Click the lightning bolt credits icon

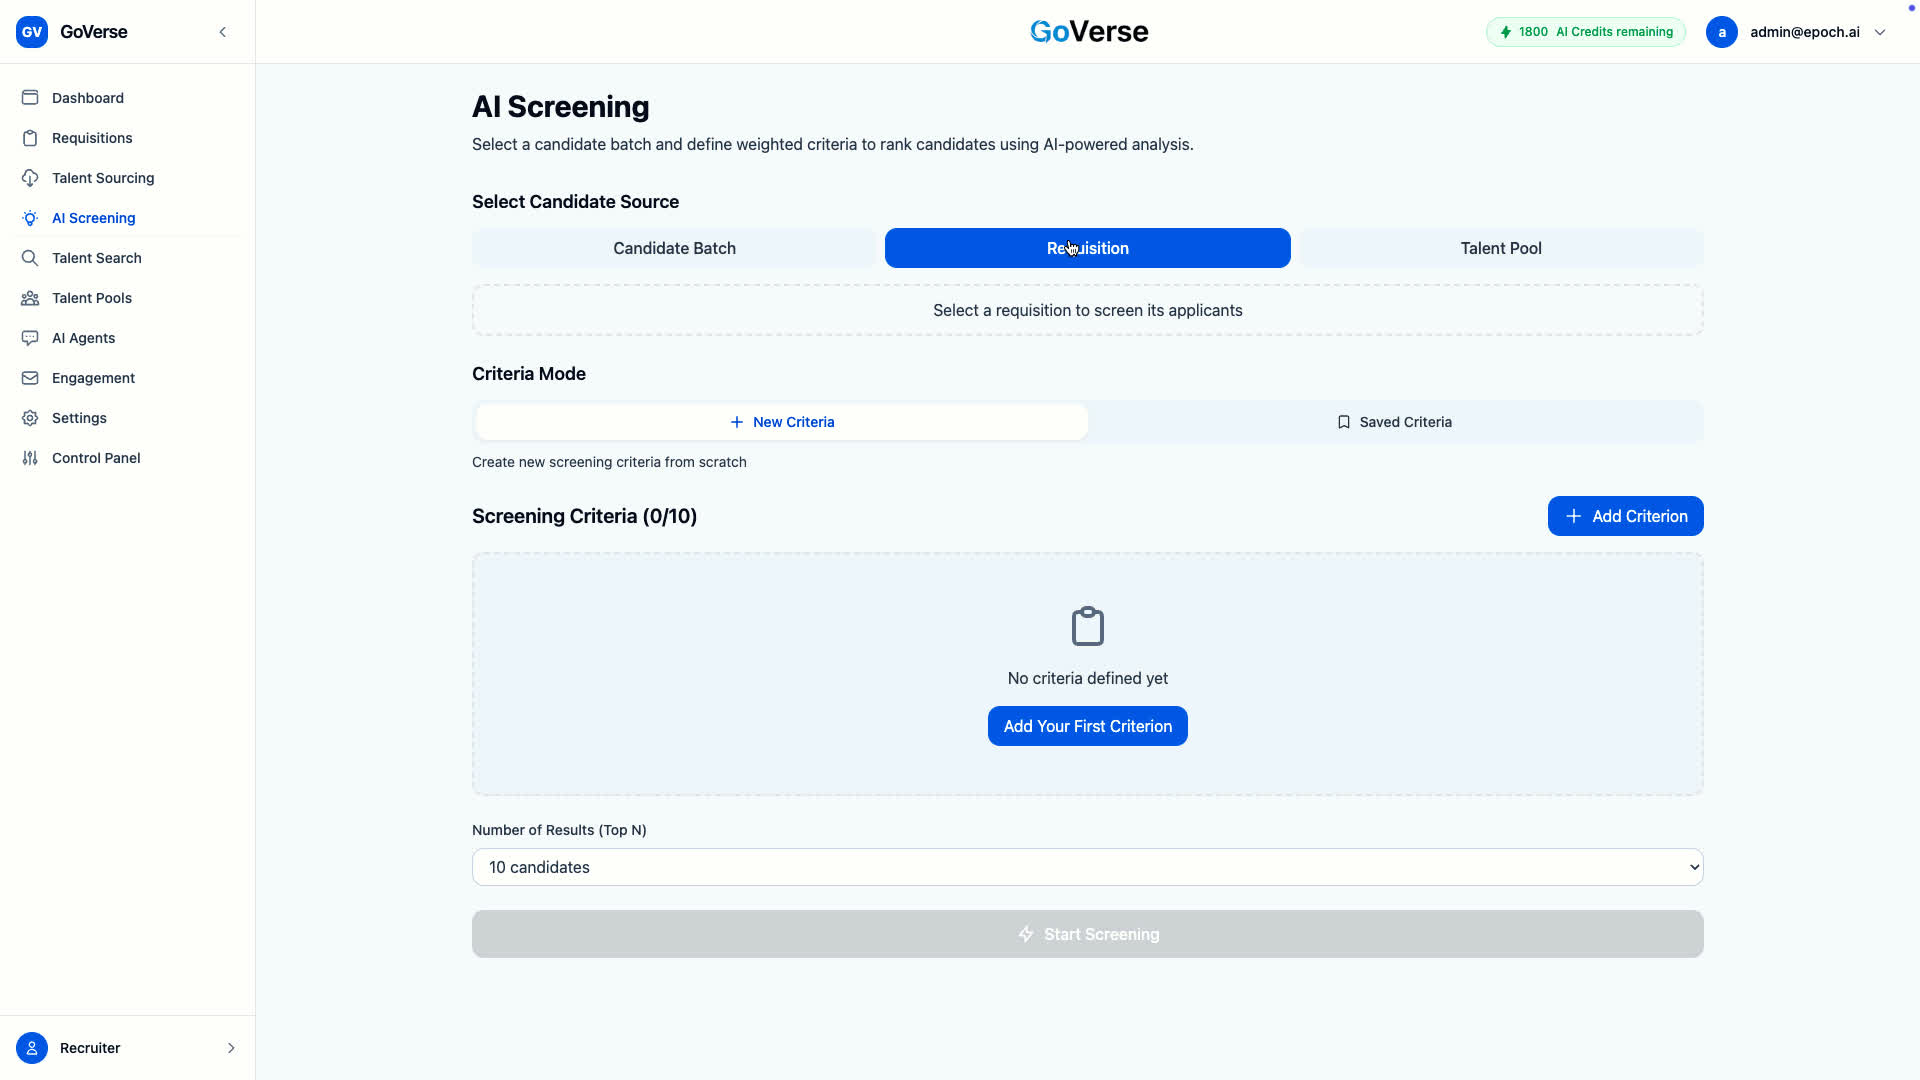click(x=1506, y=32)
